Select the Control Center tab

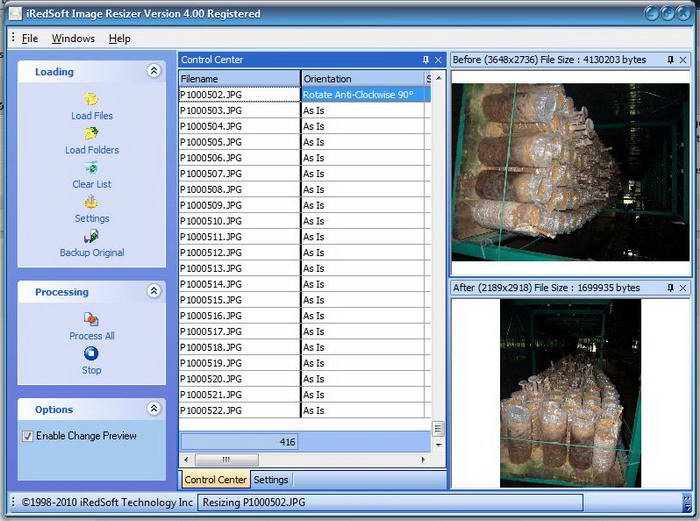point(216,480)
